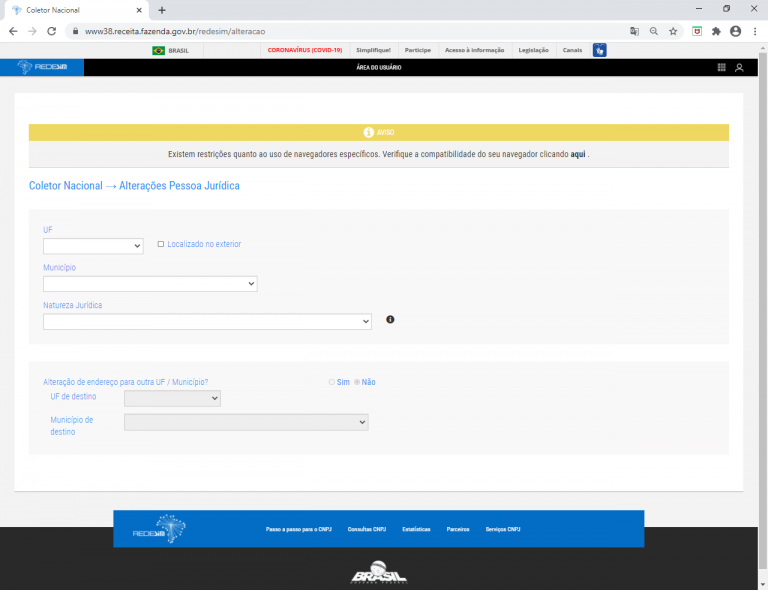Expand the Município dropdown list
Viewport: 768px width, 590px height.
point(150,284)
